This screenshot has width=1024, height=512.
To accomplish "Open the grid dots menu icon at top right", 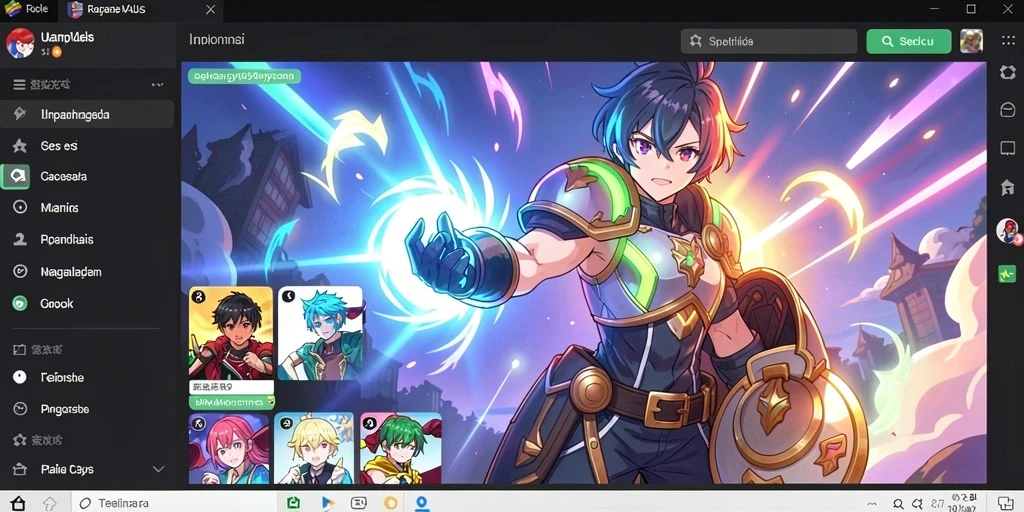I will [x=1008, y=41].
